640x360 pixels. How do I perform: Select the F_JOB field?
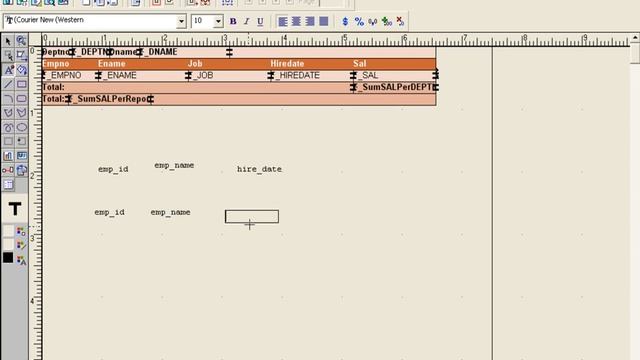coord(228,76)
